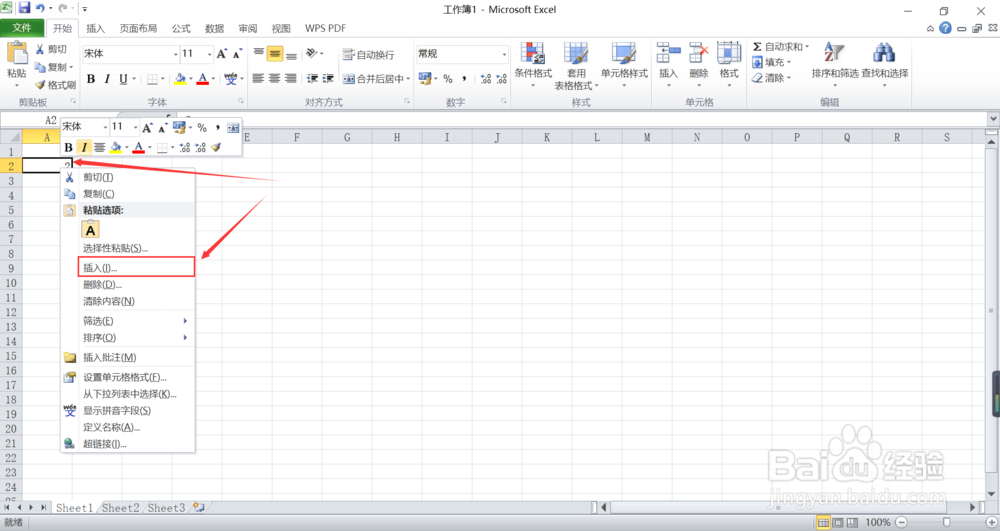Image resolution: width=1000 pixels, height=531 pixels.
Task: Click Merge and Center (合并后居中)
Action: coord(374,79)
